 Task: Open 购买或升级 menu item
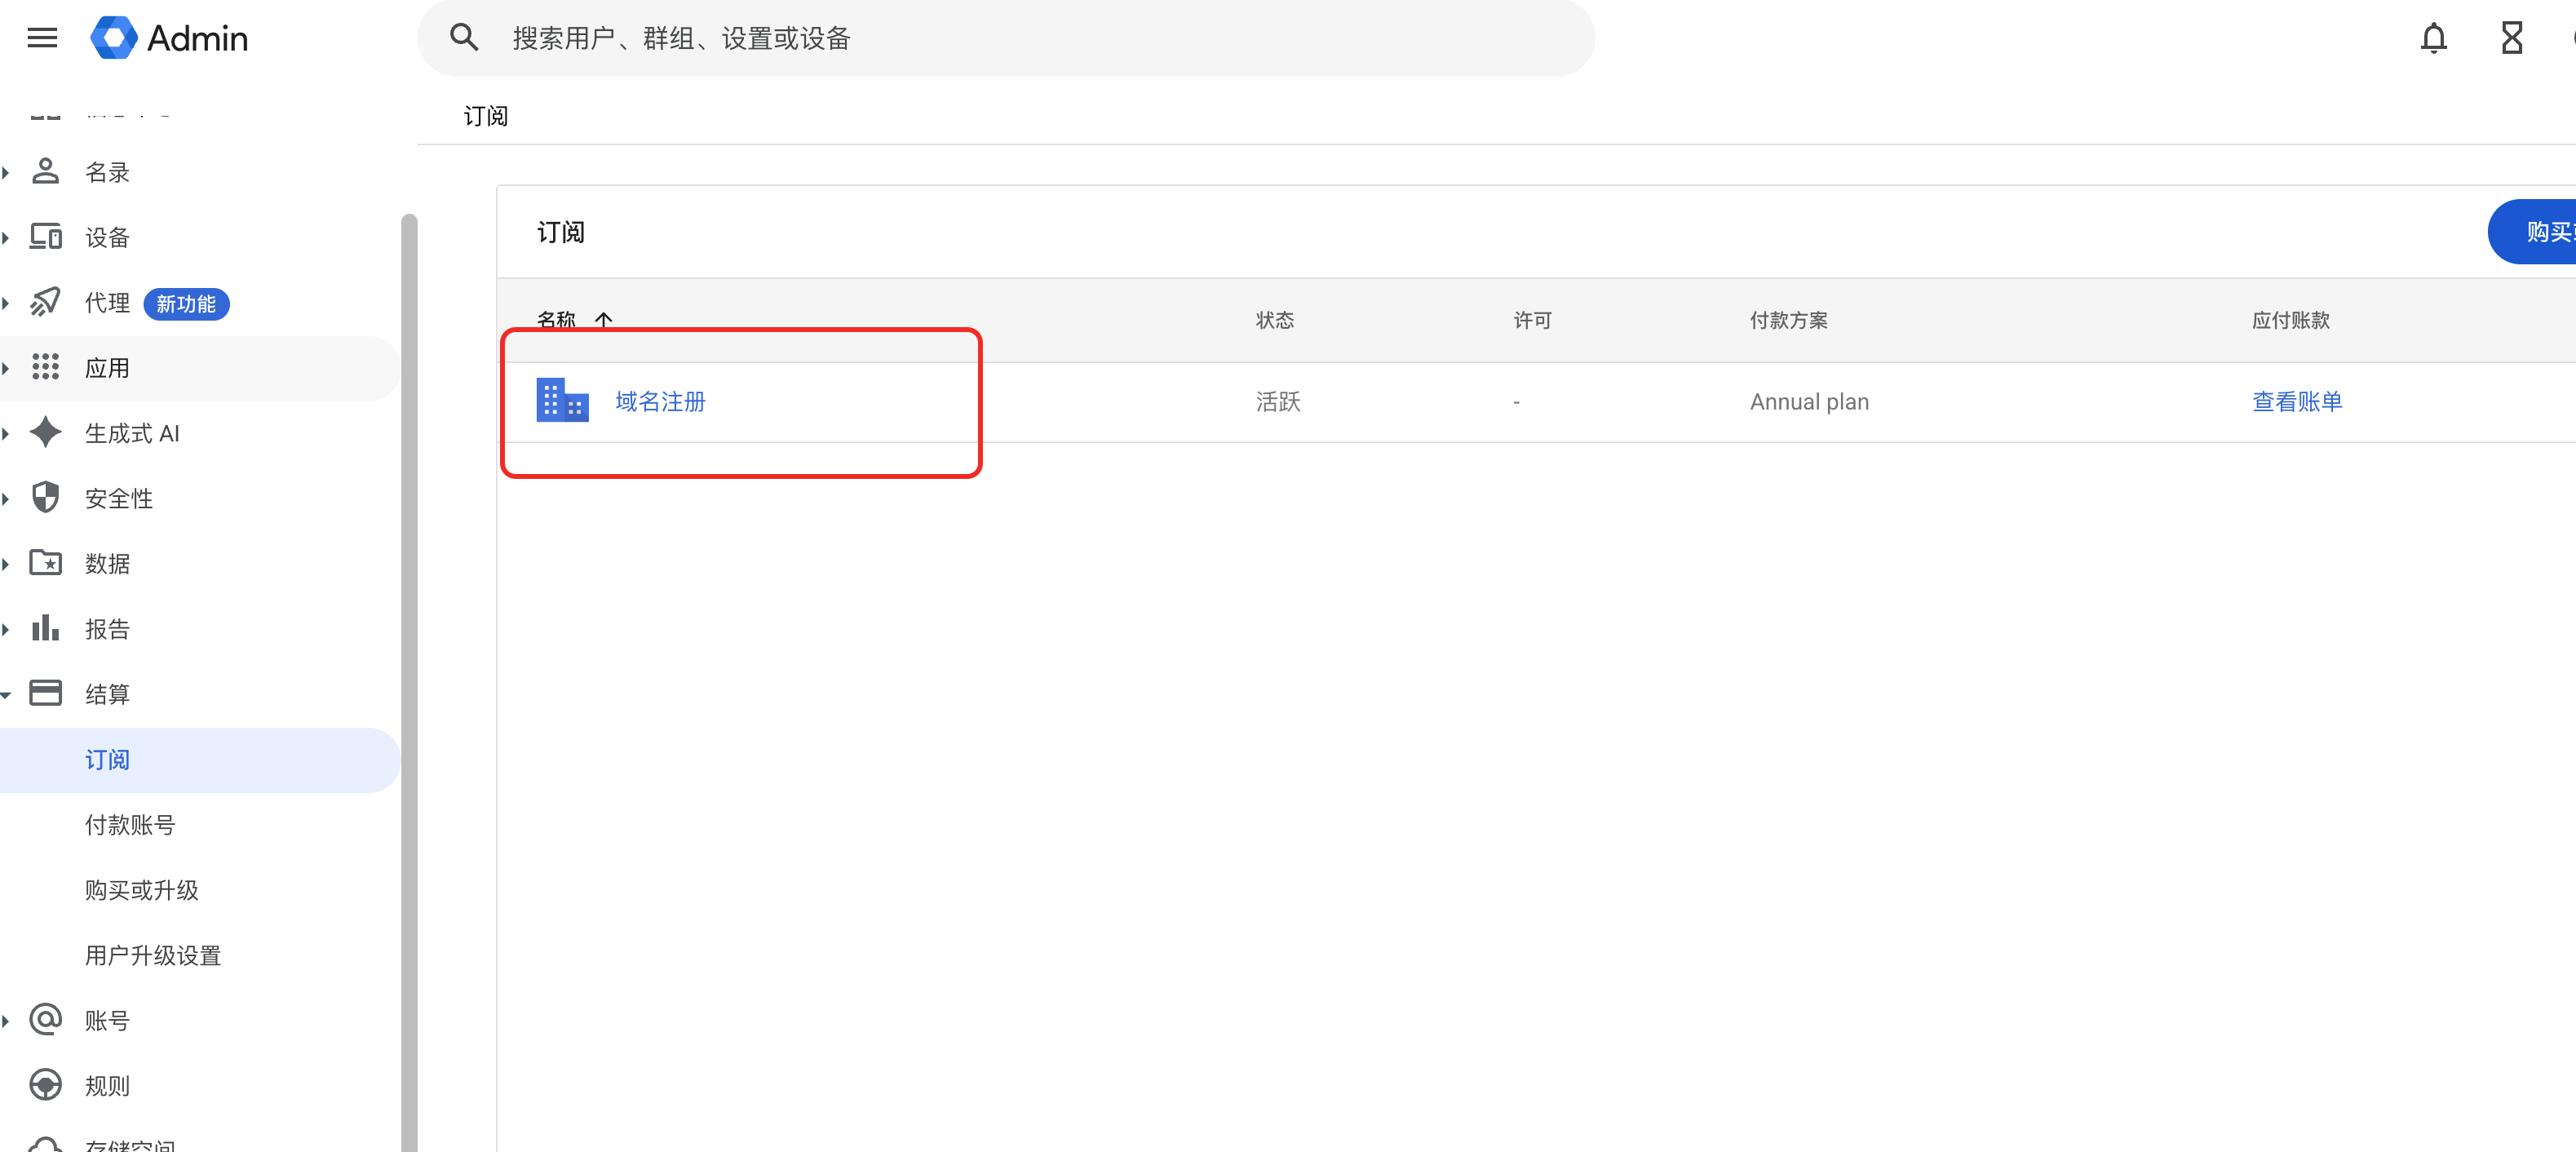pyautogui.click(x=142, y=890)
